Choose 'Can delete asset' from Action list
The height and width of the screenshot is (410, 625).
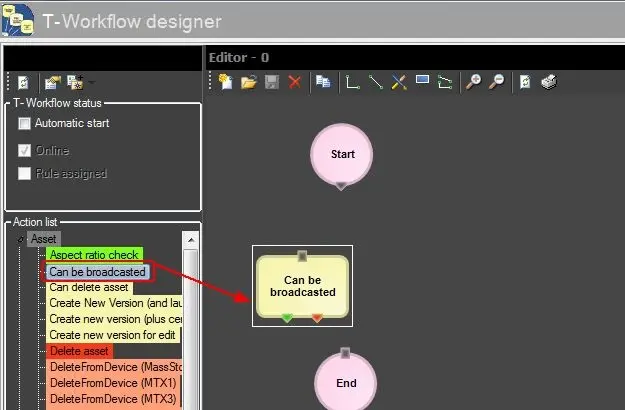tap(90, 287)
